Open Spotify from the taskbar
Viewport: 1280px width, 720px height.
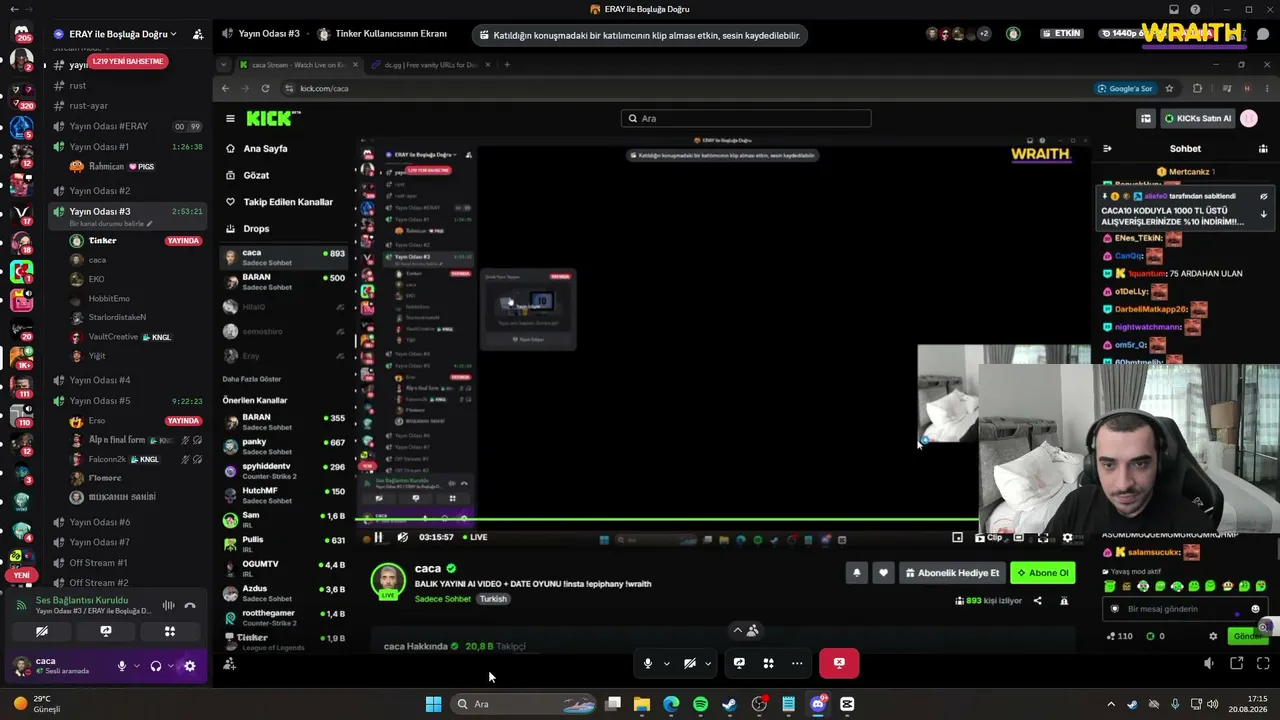coord(700,704)
